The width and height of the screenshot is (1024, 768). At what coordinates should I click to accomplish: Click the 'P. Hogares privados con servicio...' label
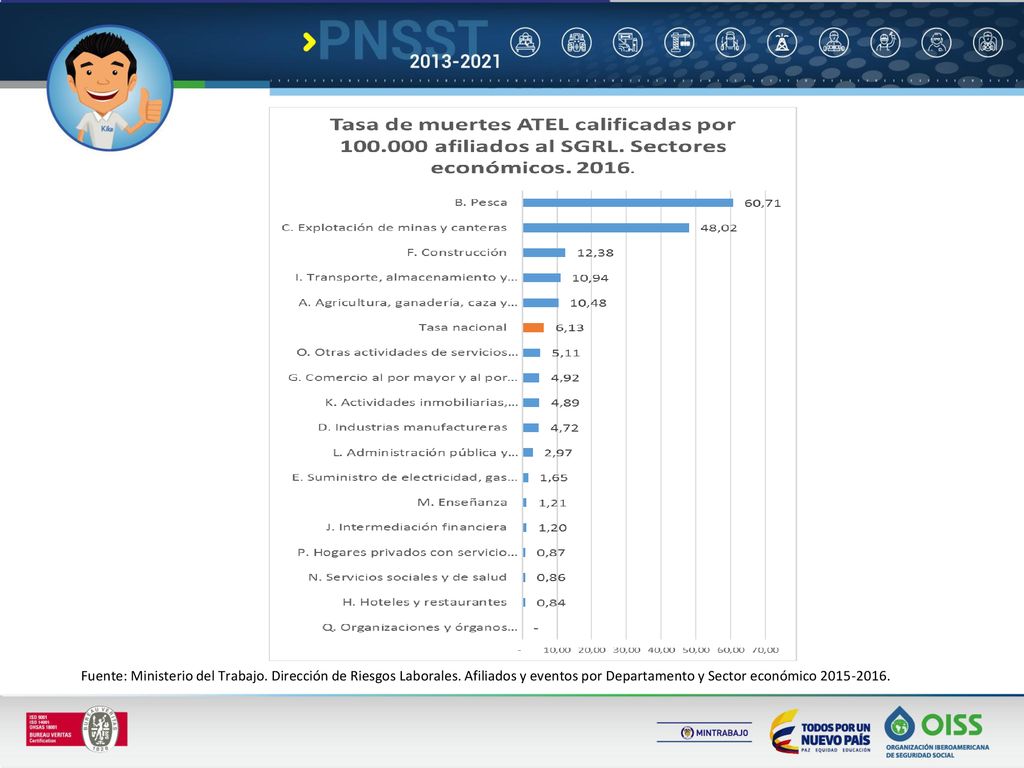click(x=407, y=552)
